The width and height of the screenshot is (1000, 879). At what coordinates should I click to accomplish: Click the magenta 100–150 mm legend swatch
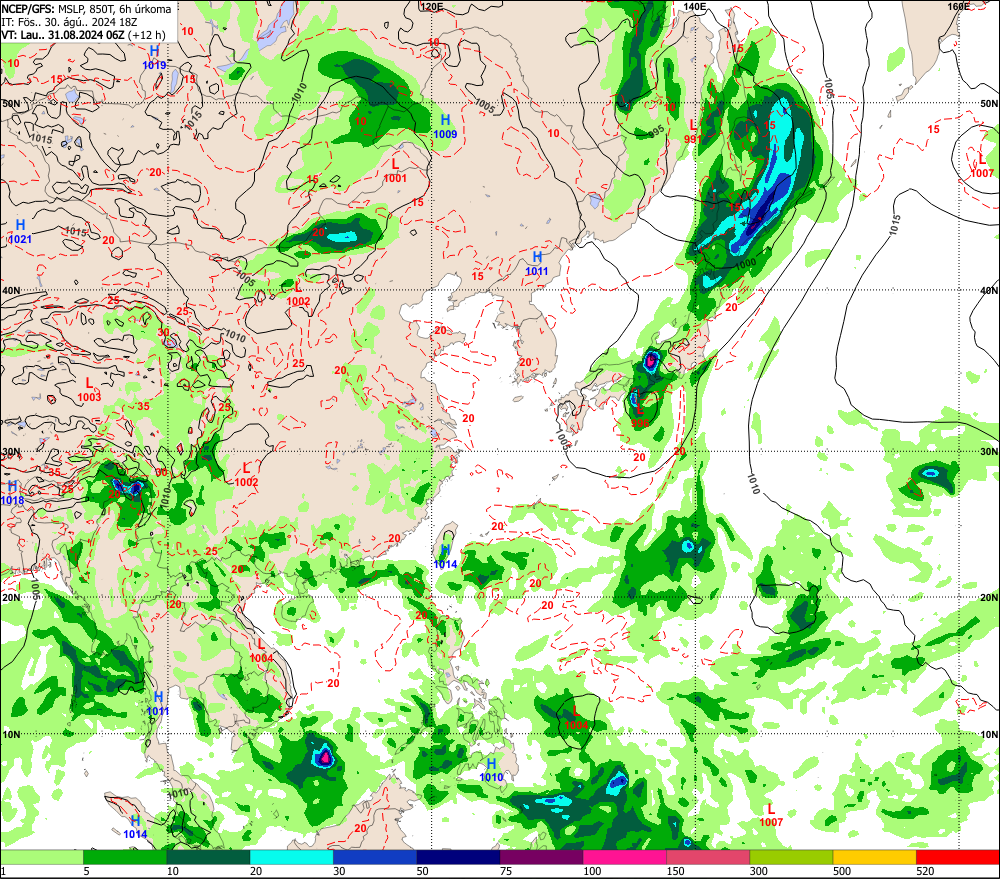pos(625,857)
